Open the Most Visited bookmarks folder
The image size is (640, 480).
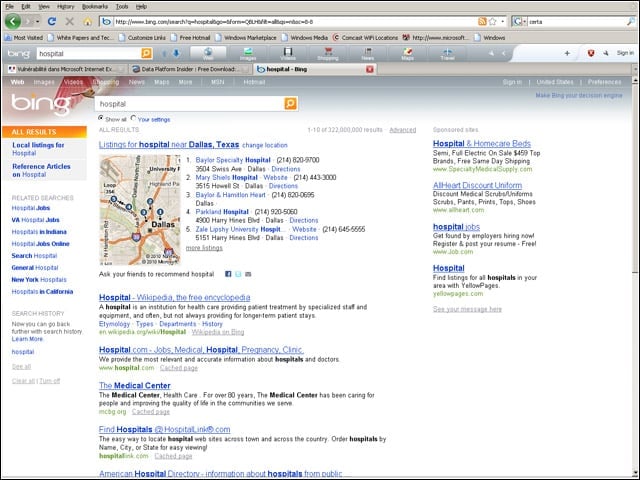24,38
